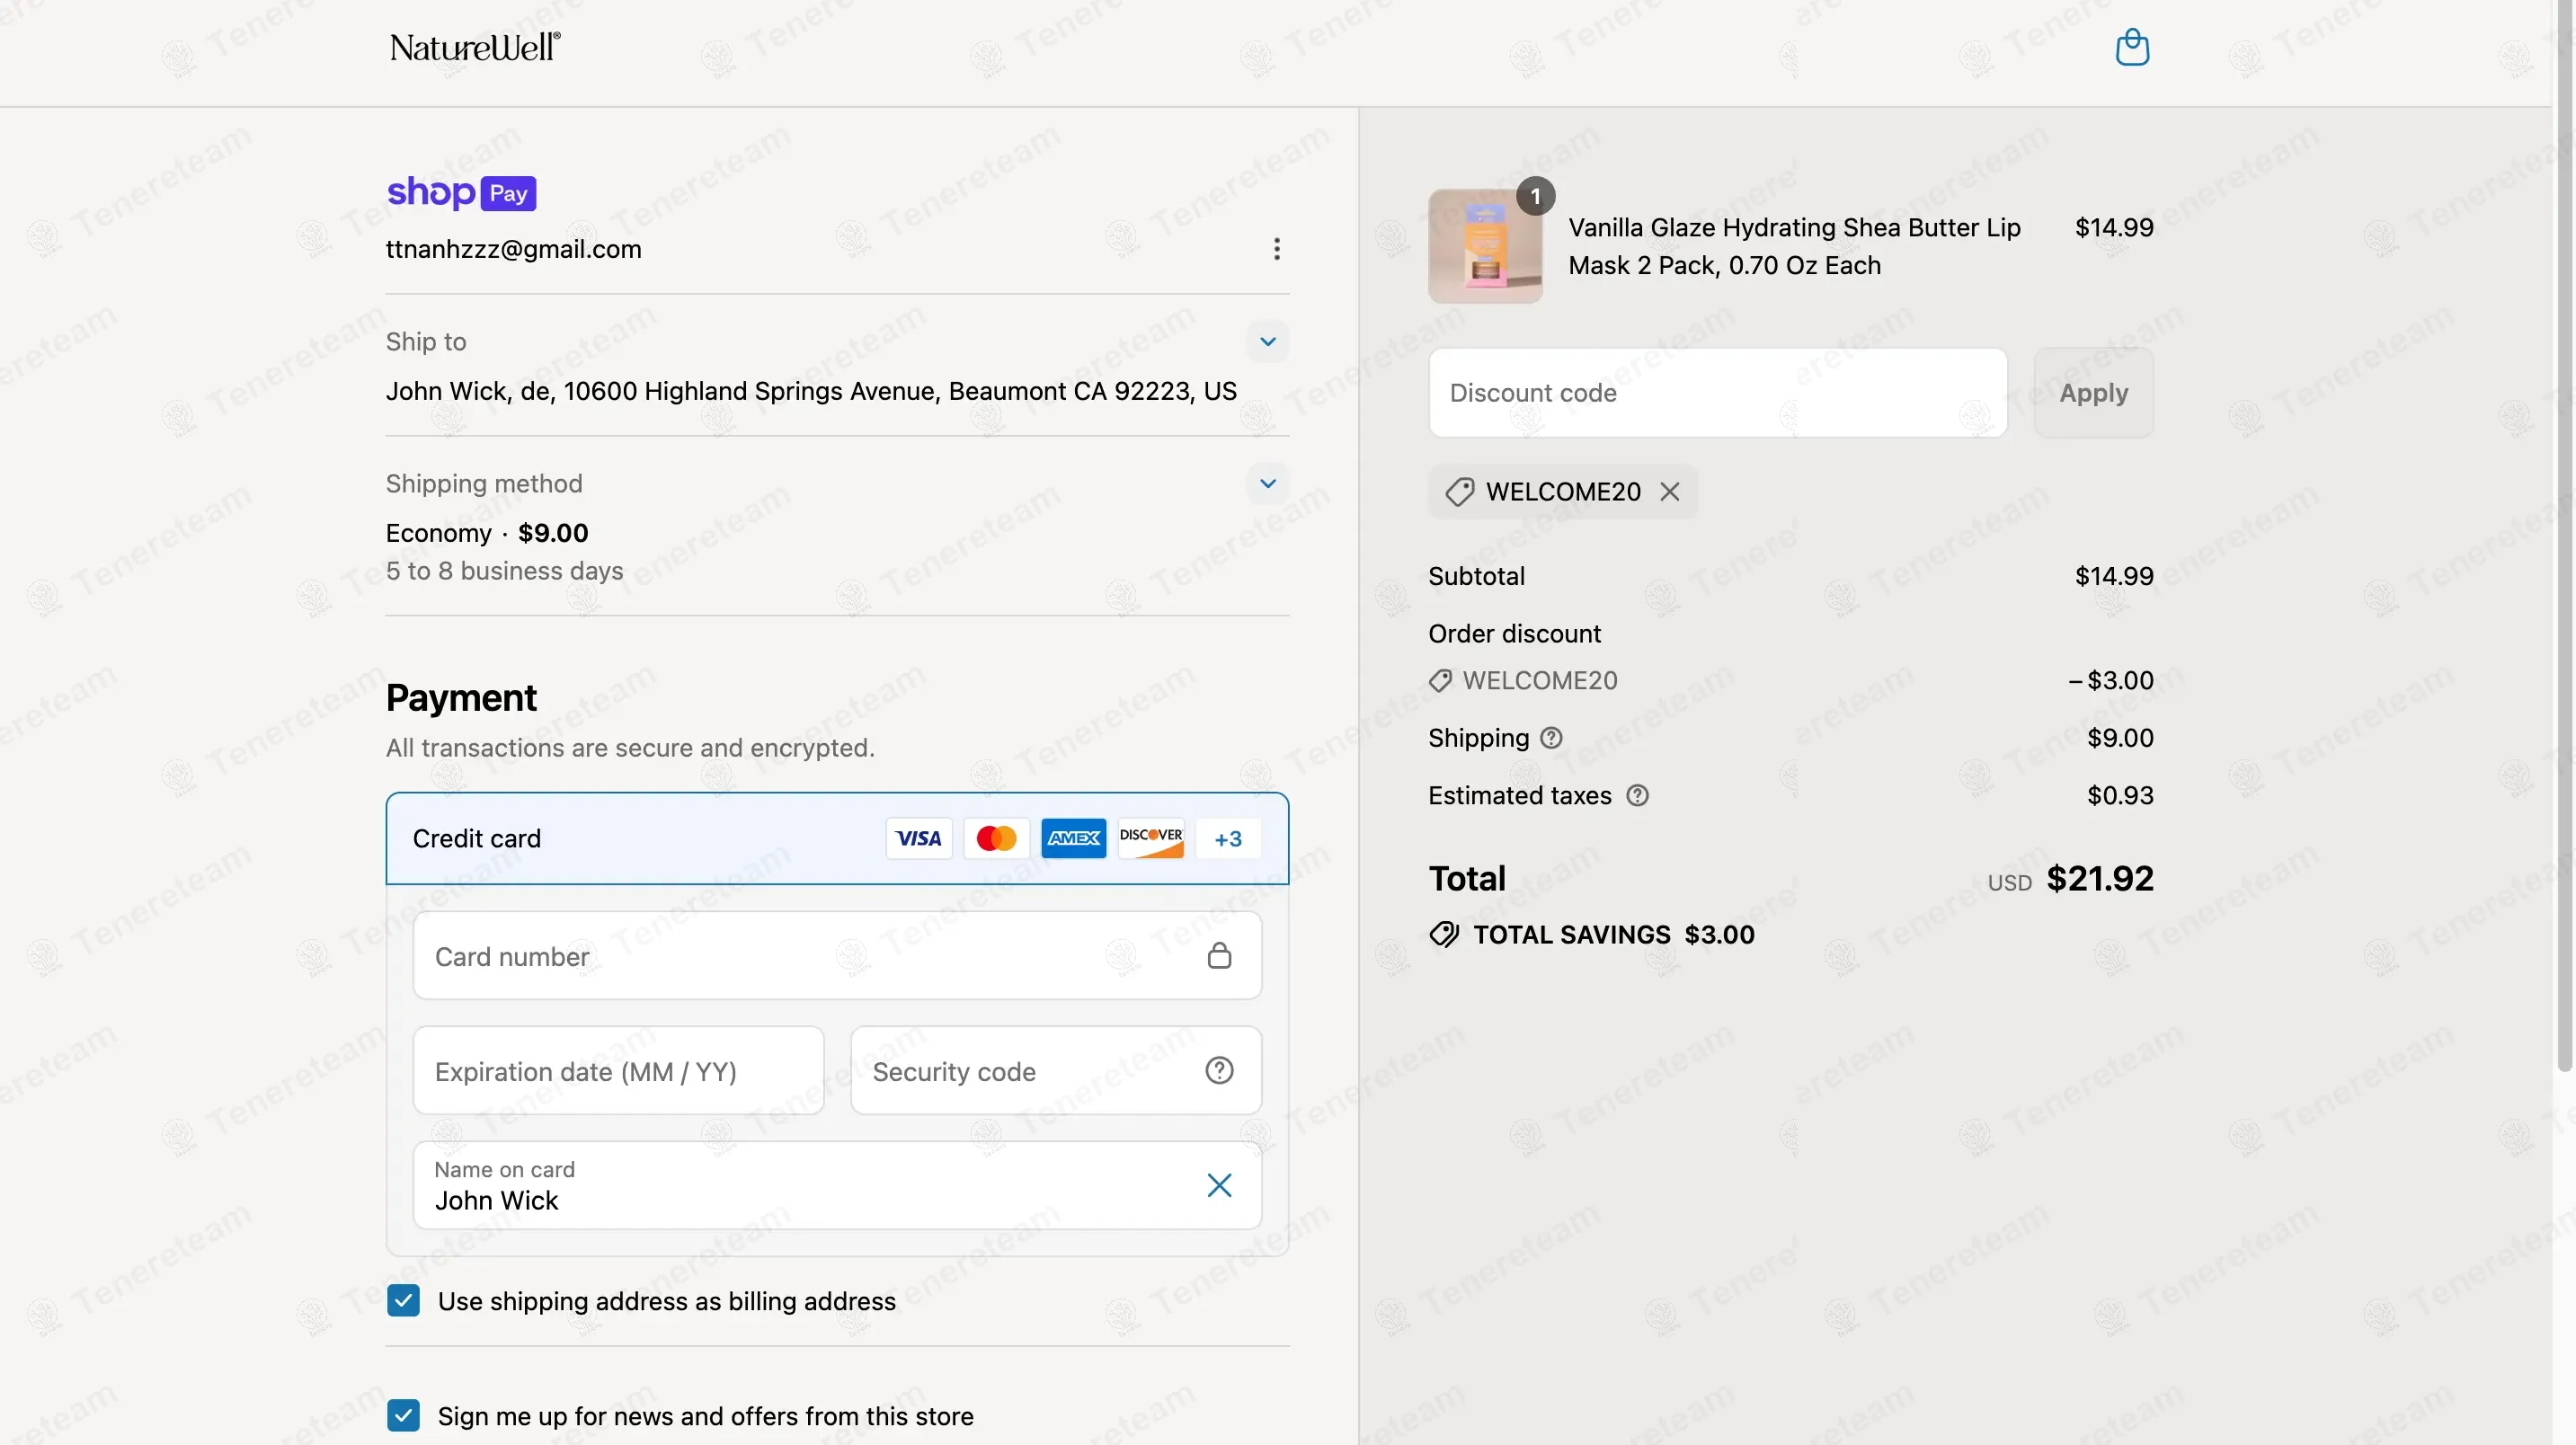Open the security code help icon

click(1219, 1070)
